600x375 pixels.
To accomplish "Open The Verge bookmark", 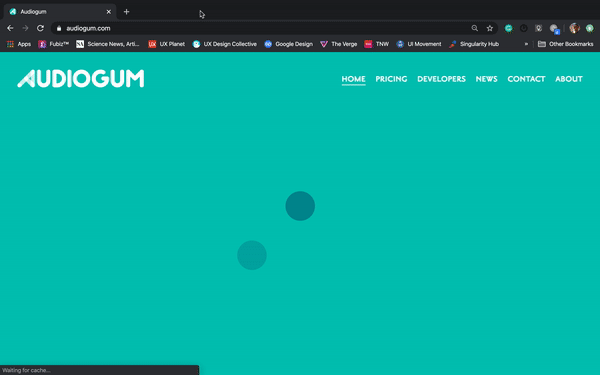I will click(339, 44).
